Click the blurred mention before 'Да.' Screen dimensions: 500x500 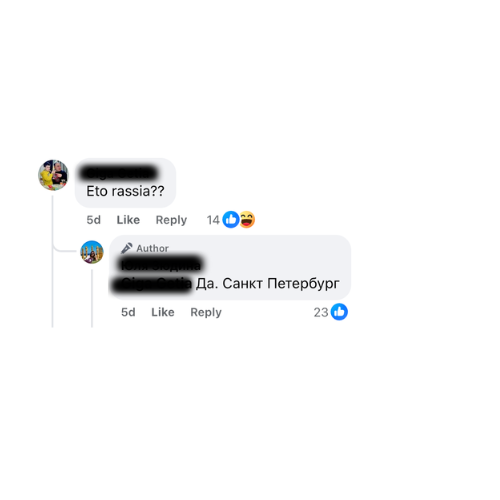(x=152, y=284)
